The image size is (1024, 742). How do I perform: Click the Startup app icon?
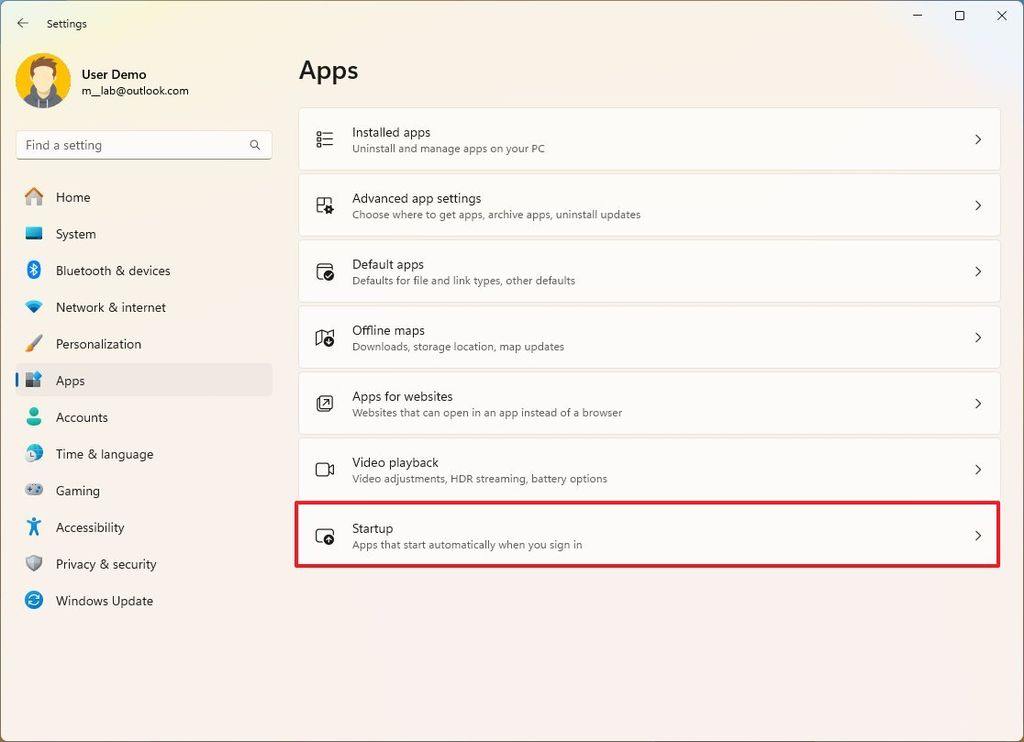[x=324, y=535]
